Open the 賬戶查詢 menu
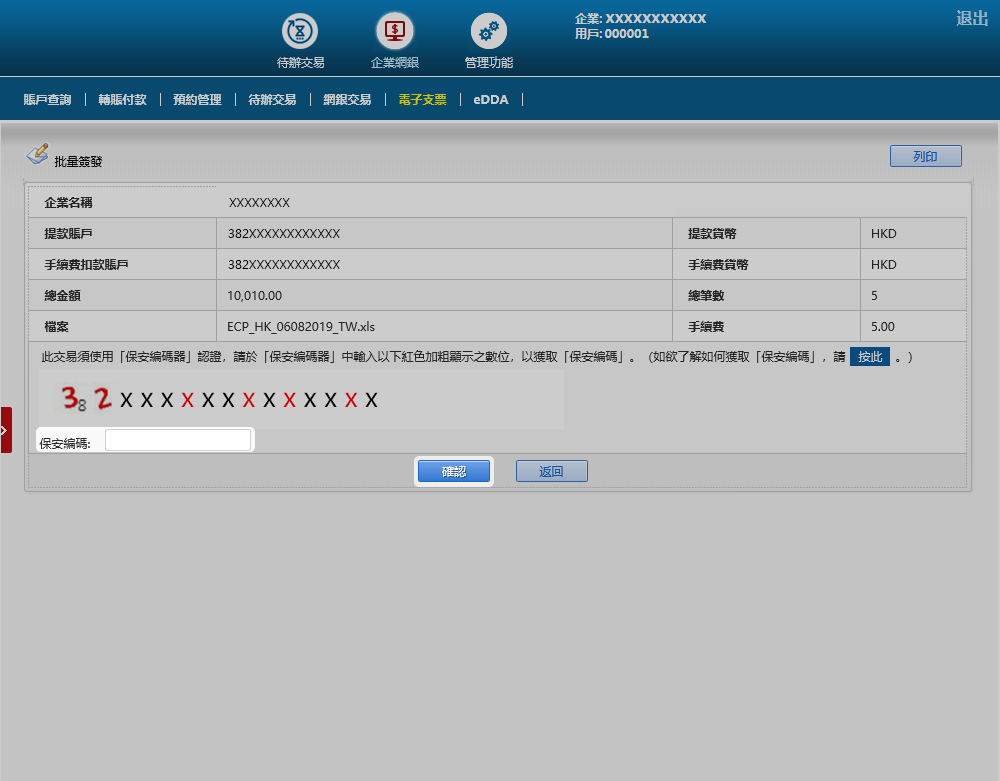This screenshot has height=781, width=1000. point(47,100)
